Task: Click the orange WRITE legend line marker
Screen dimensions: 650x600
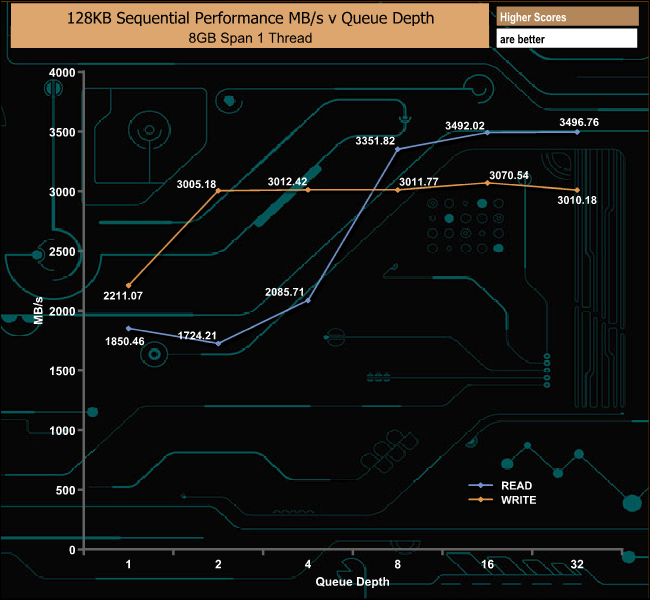Action: click(481, 500)
